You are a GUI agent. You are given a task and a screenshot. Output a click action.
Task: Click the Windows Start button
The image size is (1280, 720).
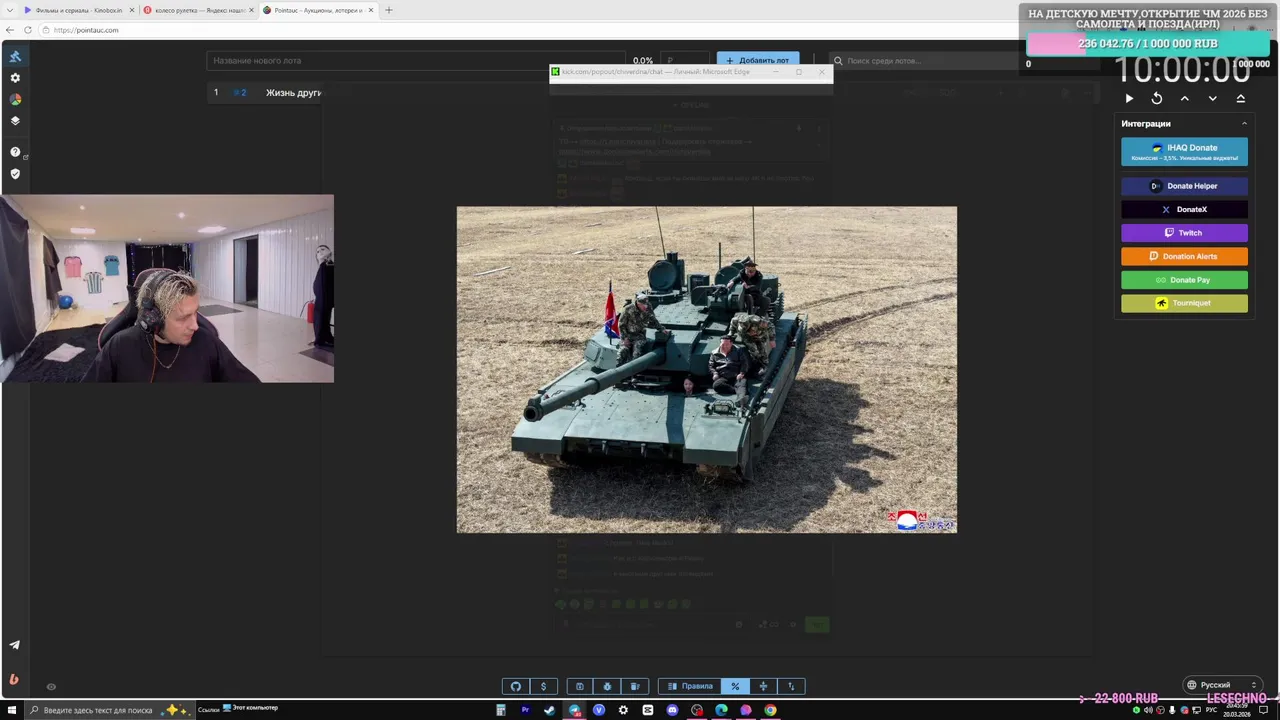pos(10,710)
